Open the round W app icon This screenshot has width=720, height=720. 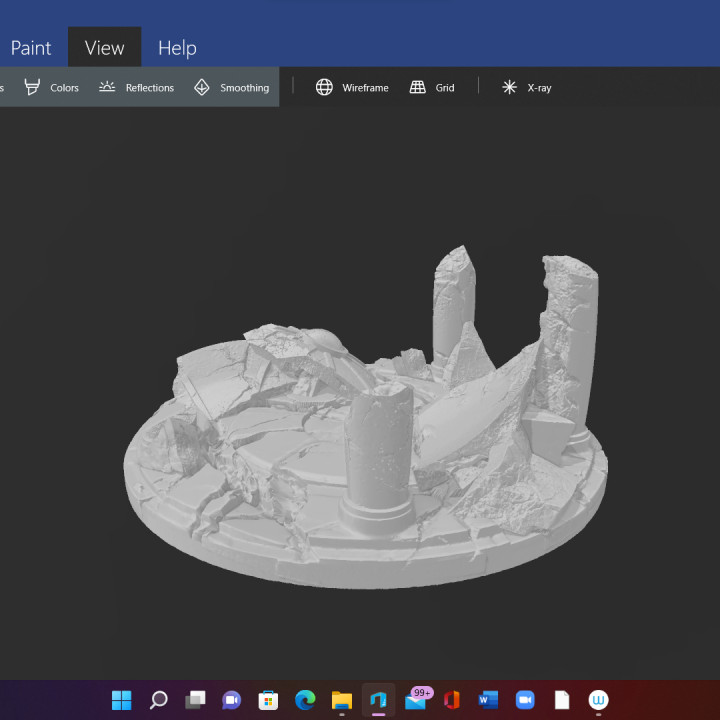click(x=598, y=700)
